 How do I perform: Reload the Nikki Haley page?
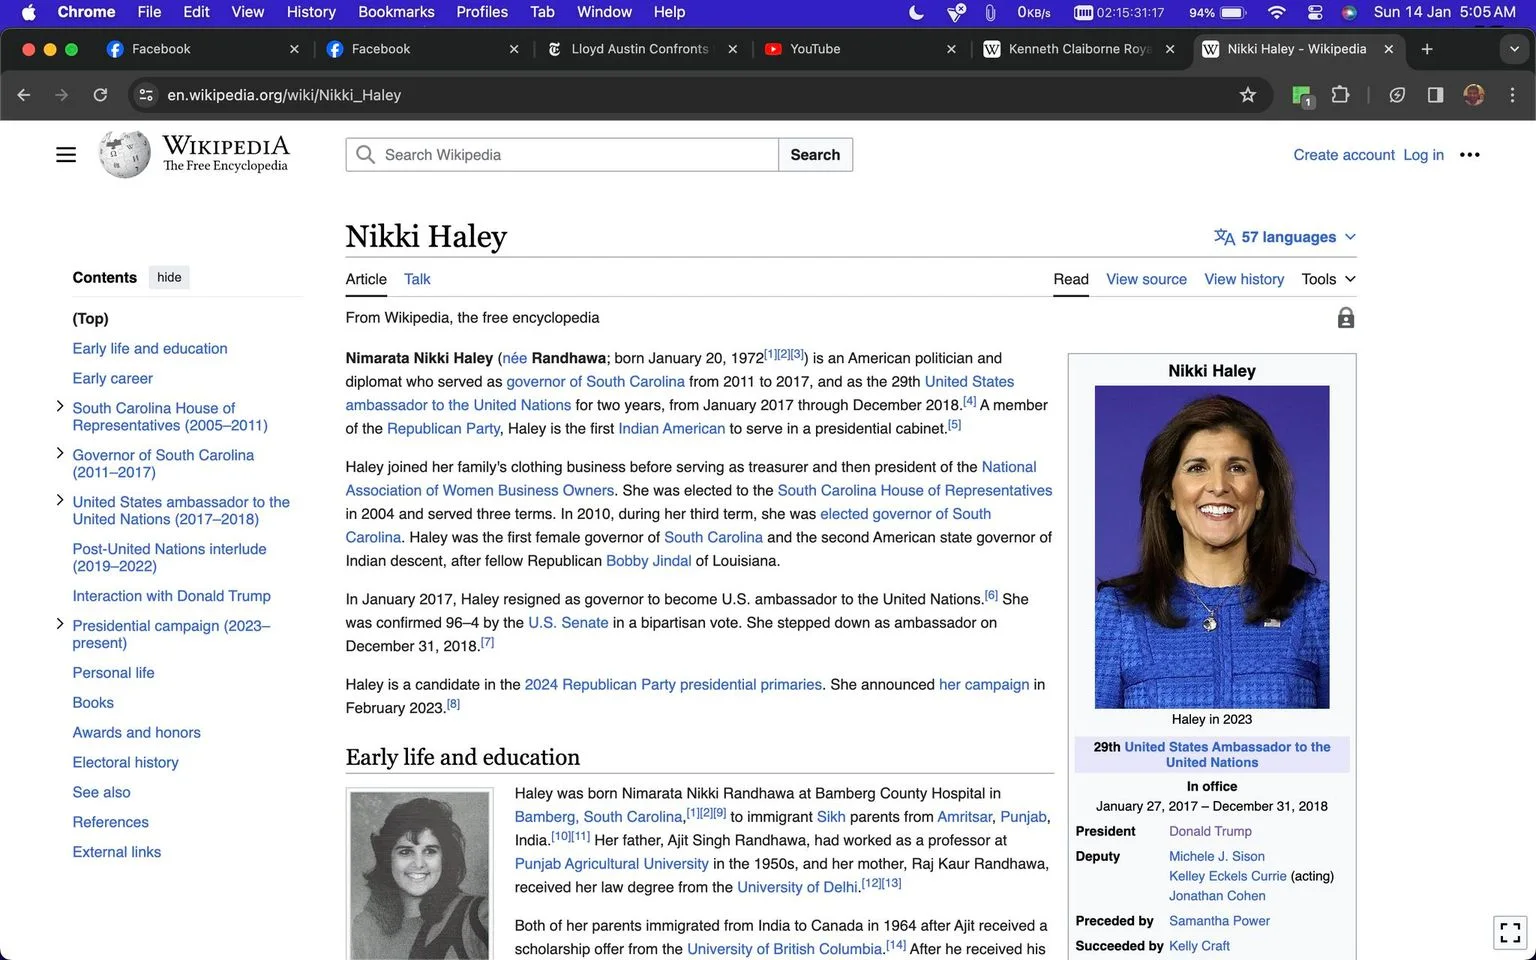100,95
